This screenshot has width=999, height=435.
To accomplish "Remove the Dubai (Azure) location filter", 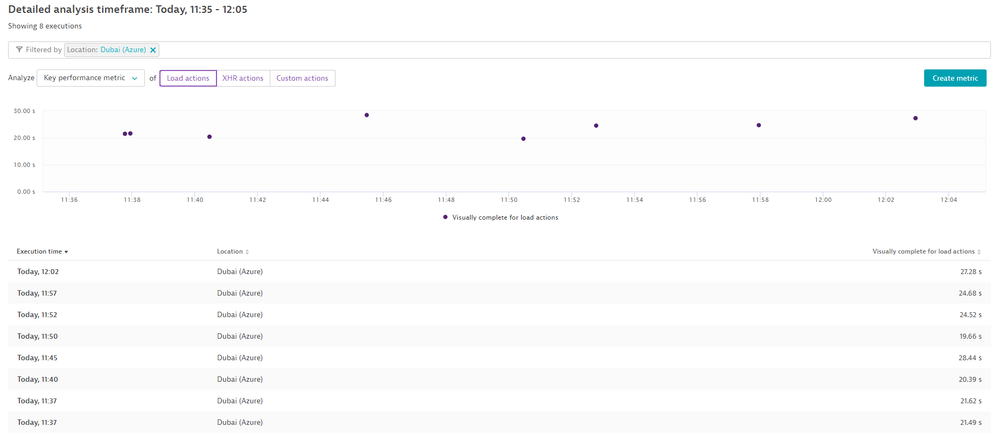I will click(x=153, y=50).
